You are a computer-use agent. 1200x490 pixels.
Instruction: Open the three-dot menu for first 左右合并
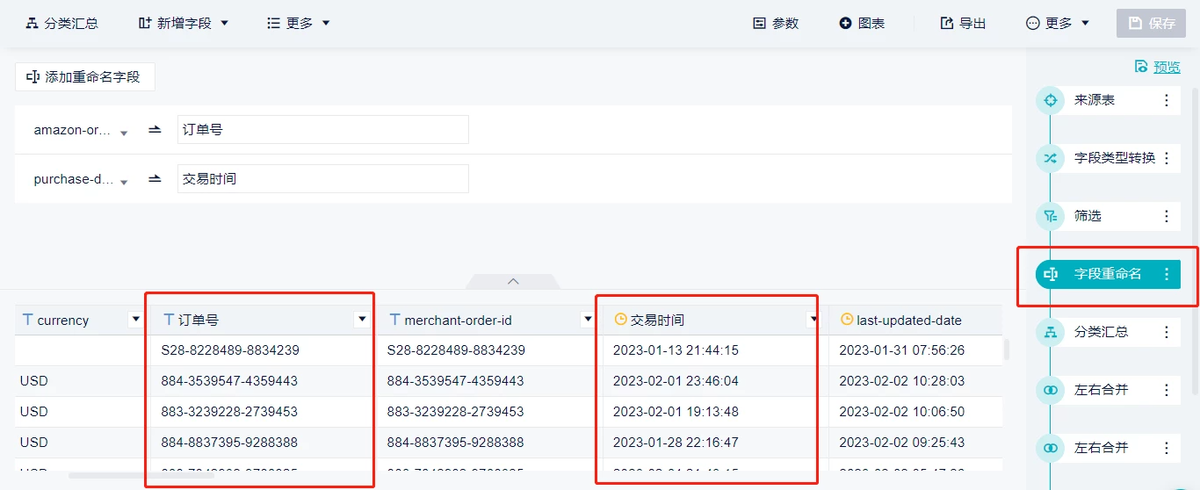click(1167, 390)
